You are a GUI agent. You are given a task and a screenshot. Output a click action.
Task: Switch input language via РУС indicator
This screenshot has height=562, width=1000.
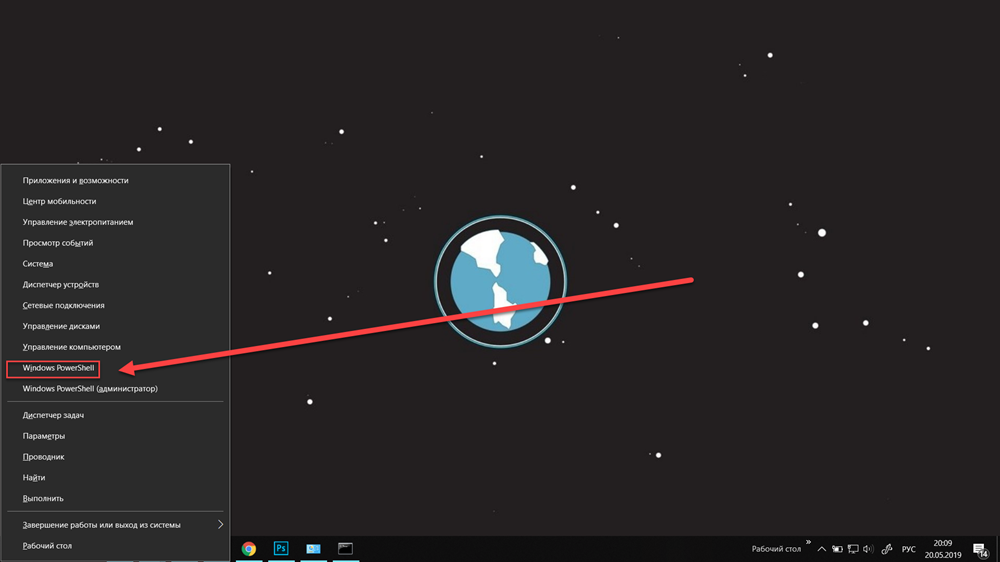(908, 549)
